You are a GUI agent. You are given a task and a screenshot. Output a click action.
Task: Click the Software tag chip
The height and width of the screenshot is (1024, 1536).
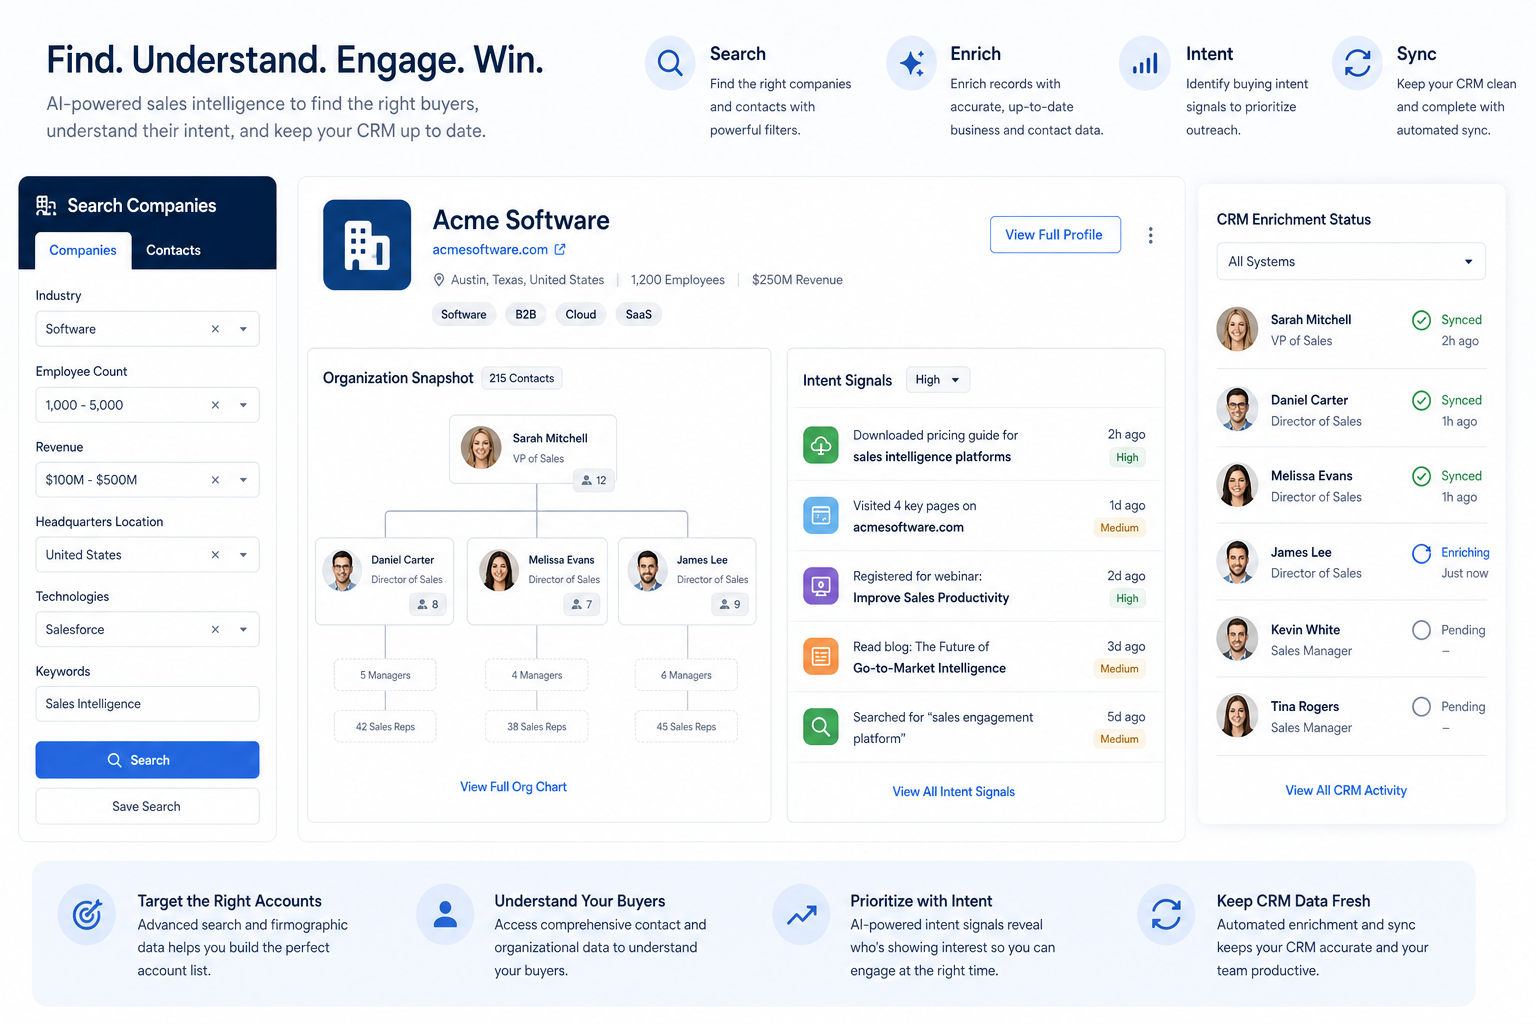click(464, 315)
